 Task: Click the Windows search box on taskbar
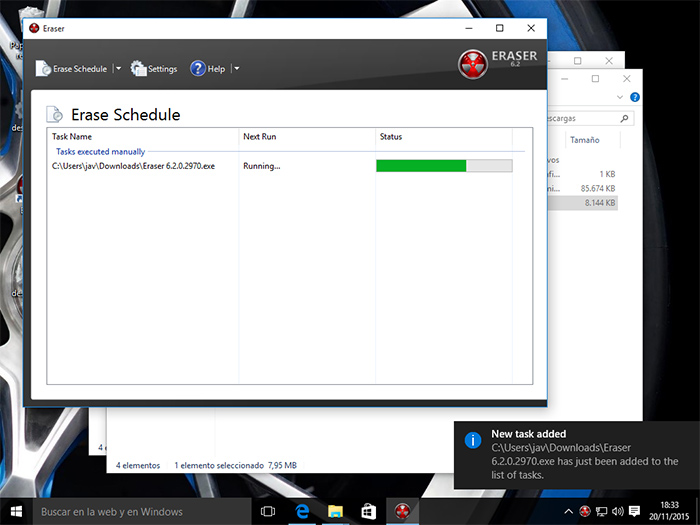(x=130, y=511)
